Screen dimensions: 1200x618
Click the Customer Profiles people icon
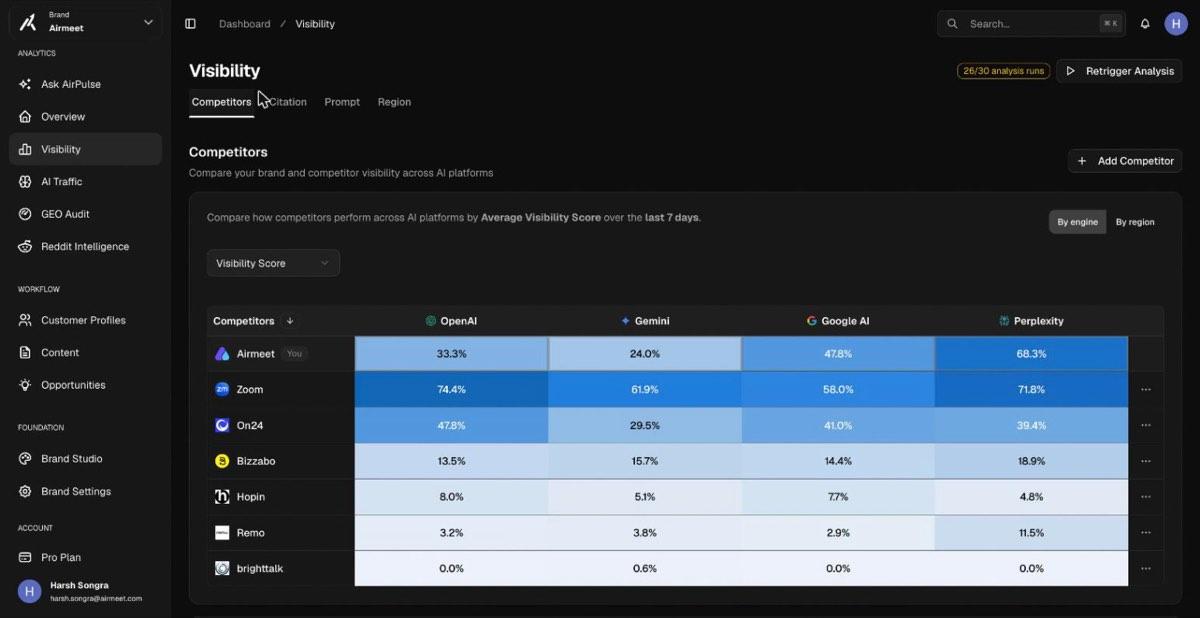[x=25, y=320]
